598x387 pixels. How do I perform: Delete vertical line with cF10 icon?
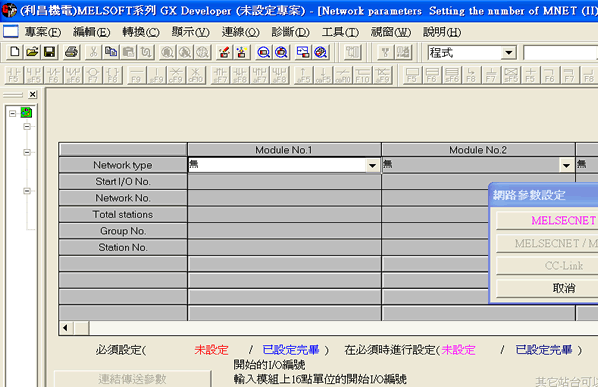[x=196, y=75]
